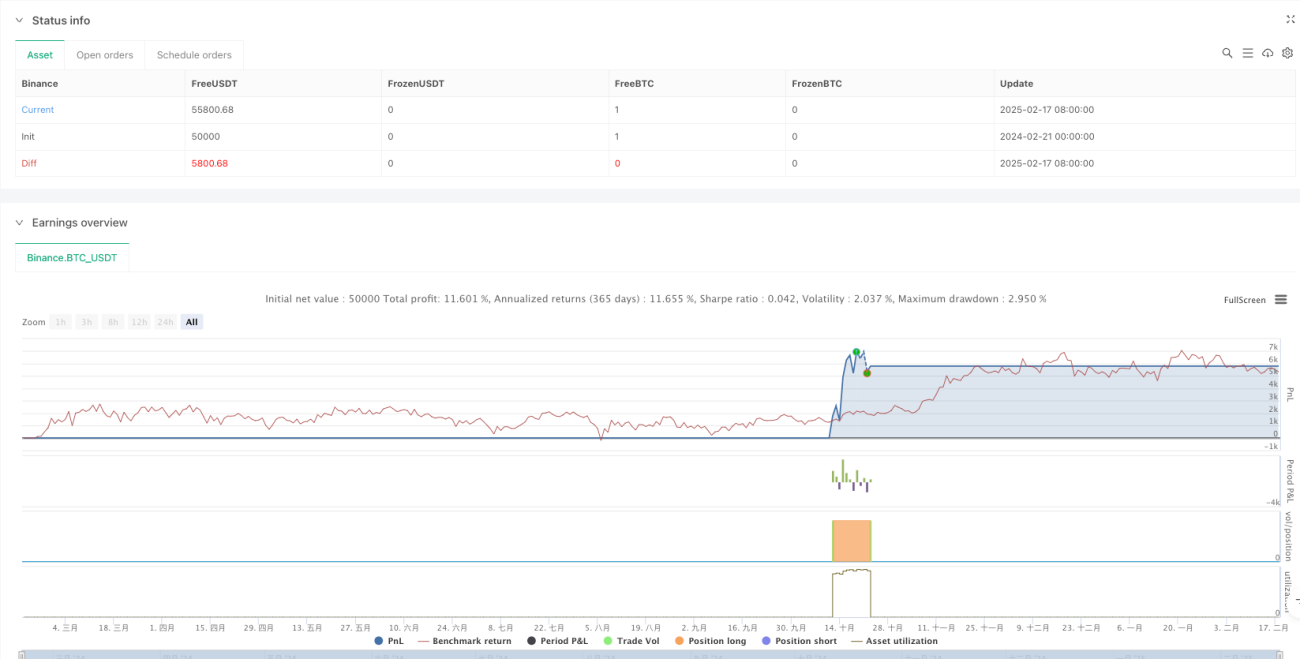1300x659 pixels.
Task: Switch to the Schedule orders tab
Action: tap(194, 55)
